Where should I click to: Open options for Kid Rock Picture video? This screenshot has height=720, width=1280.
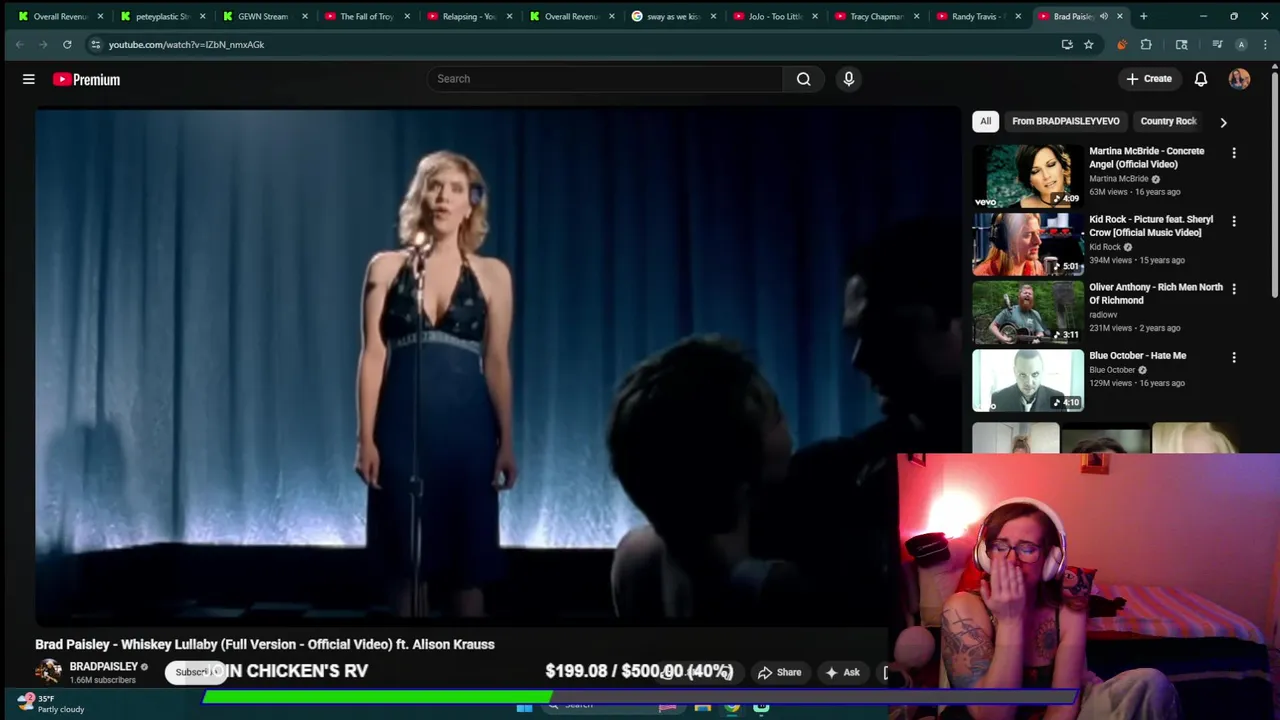[1234, 221]
